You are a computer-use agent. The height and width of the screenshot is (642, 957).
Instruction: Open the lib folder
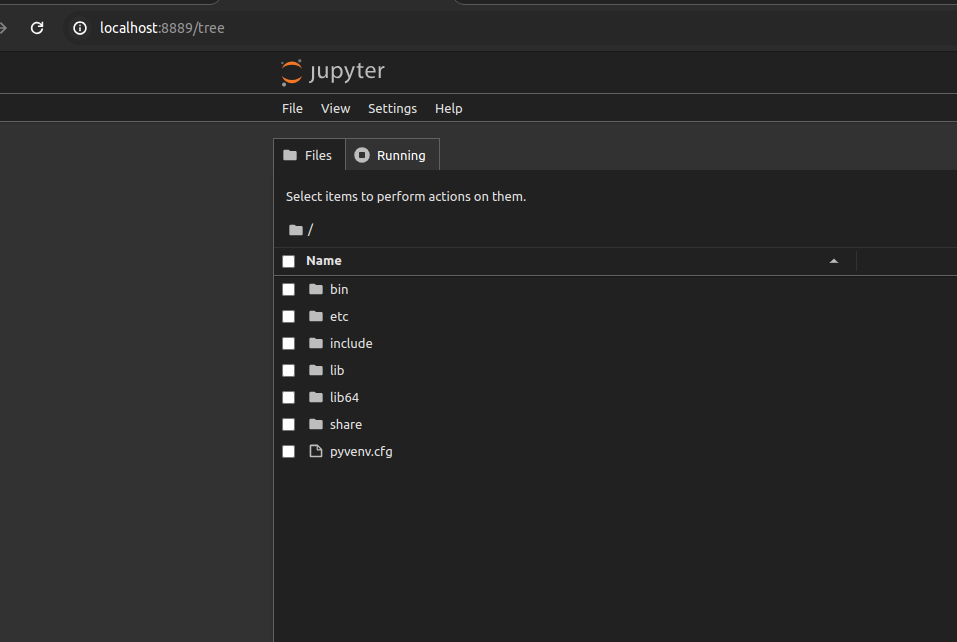(337, 370)
